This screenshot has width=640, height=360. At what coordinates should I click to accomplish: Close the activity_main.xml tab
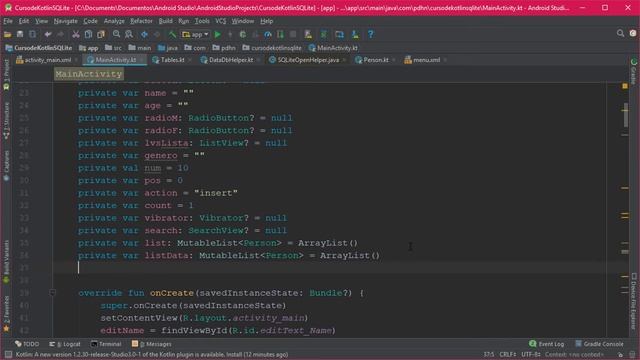point(76,60)
